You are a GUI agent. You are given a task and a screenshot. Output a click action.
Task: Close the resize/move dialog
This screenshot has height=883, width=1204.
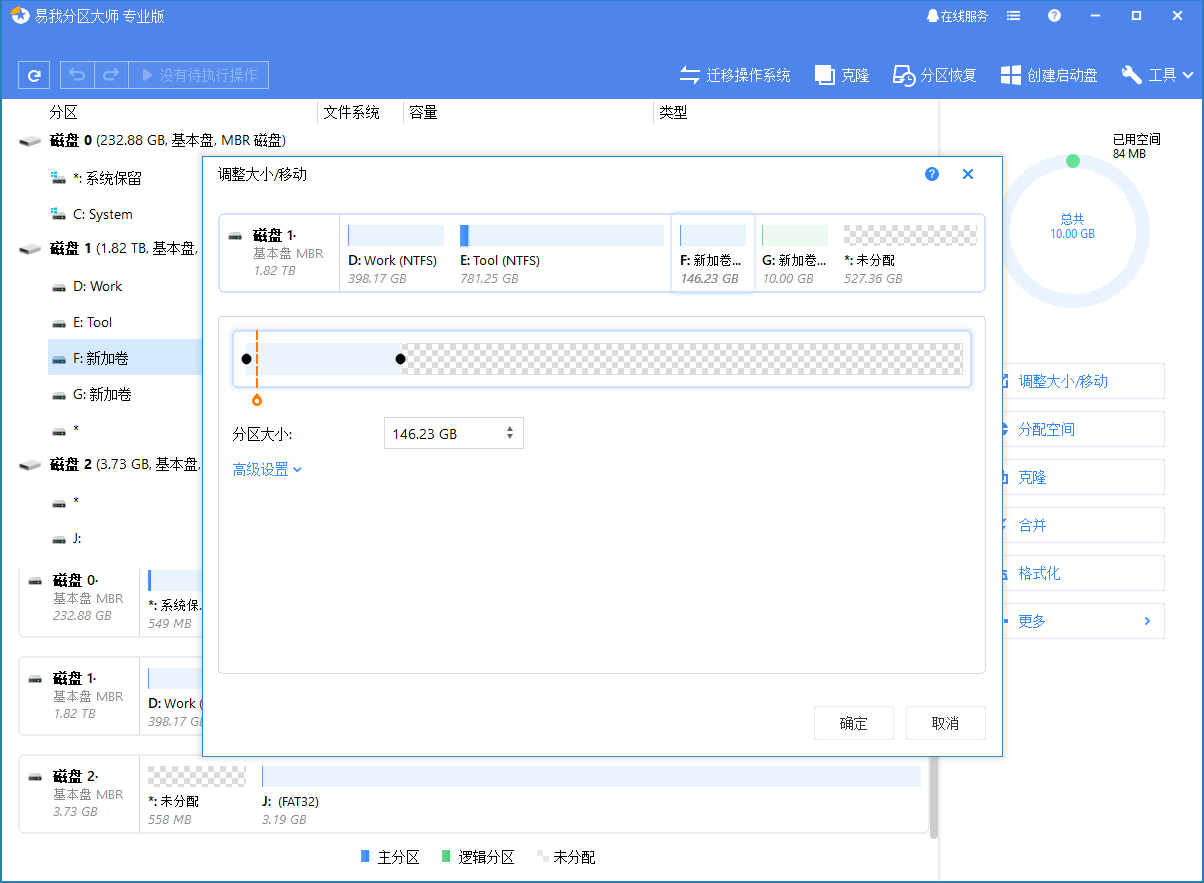pyautogui.click(x=968, y=174)
